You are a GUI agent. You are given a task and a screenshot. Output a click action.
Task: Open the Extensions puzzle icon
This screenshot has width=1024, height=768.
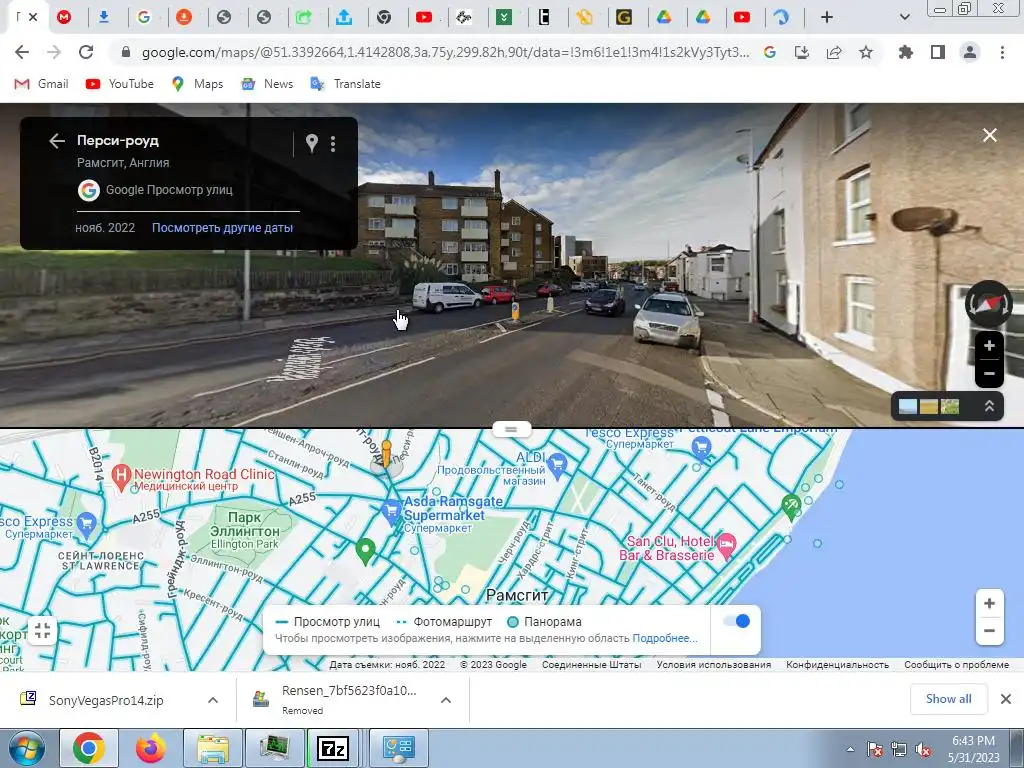click(906, 52)
